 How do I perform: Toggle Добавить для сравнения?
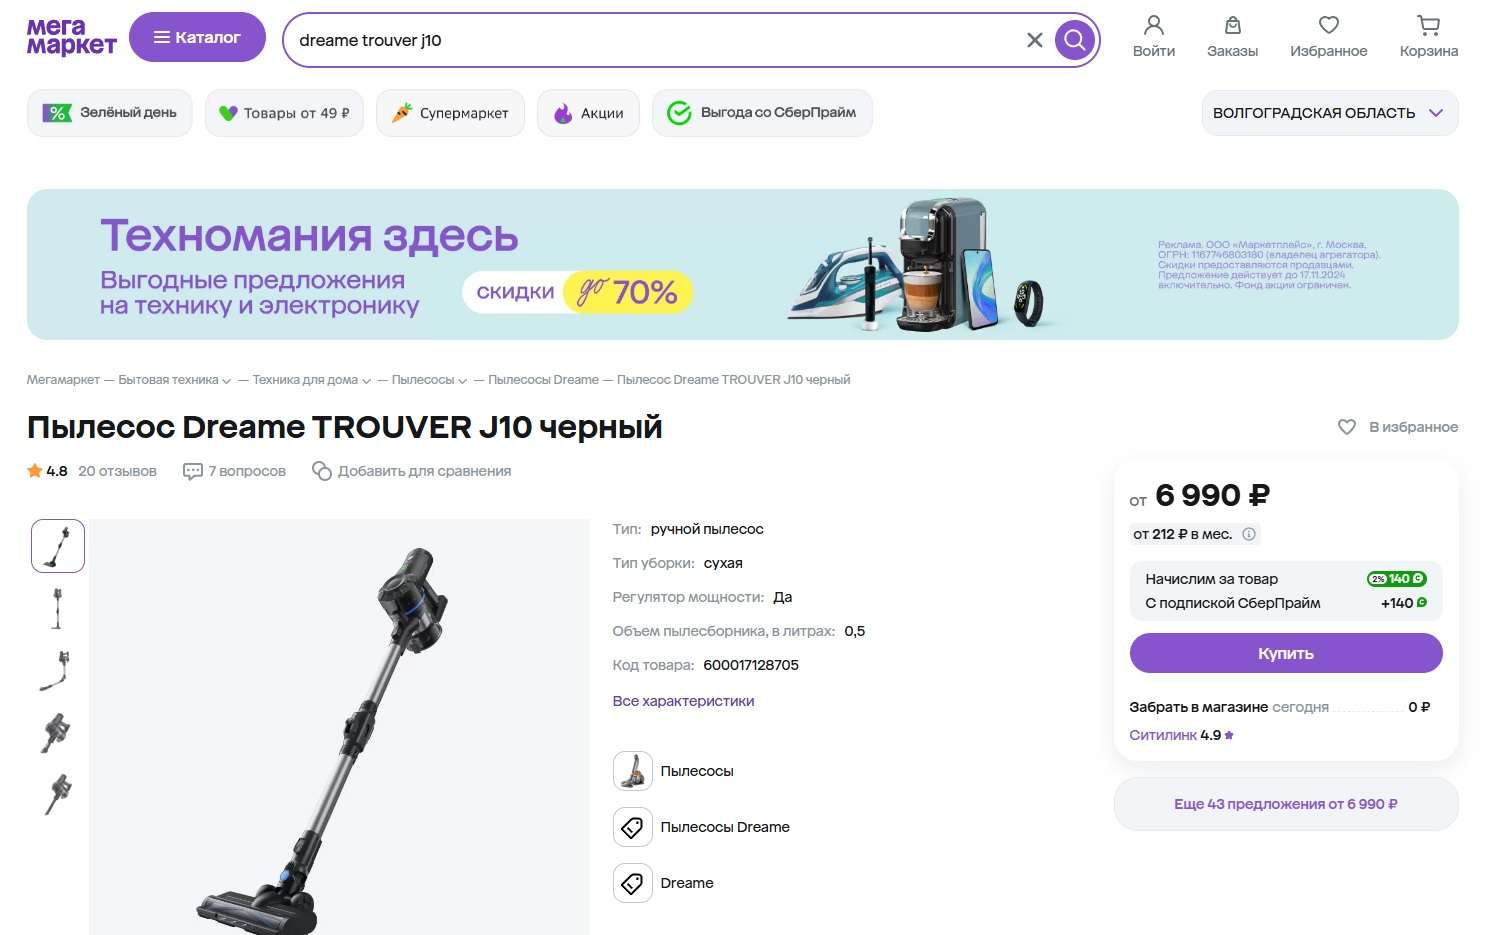click(411, 471)
